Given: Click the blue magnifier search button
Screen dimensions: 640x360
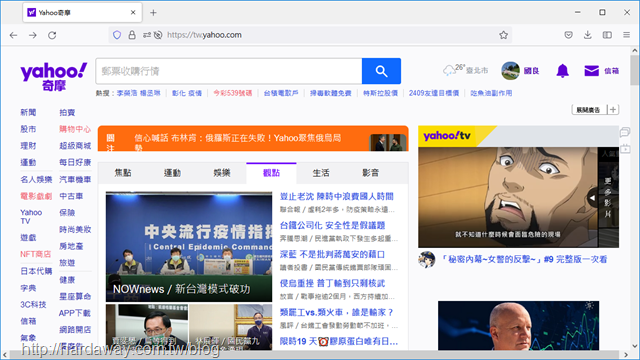Looking at the screenshot, I should point(381,71).
